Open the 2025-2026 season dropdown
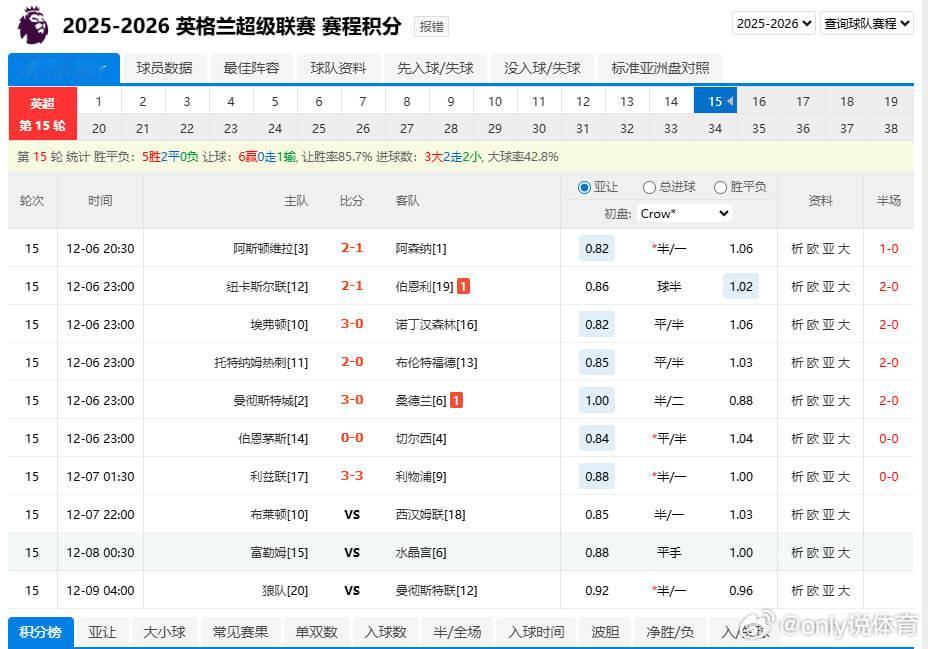Viewport: 928px width, 649px height. 773,23
